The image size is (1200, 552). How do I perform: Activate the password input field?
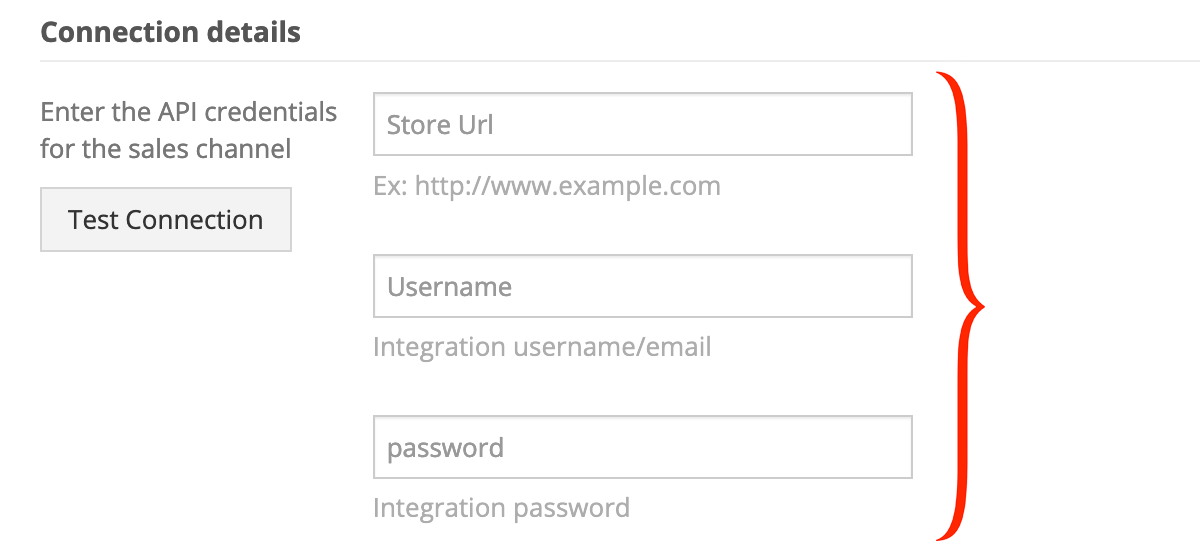[x=643, y=447]
